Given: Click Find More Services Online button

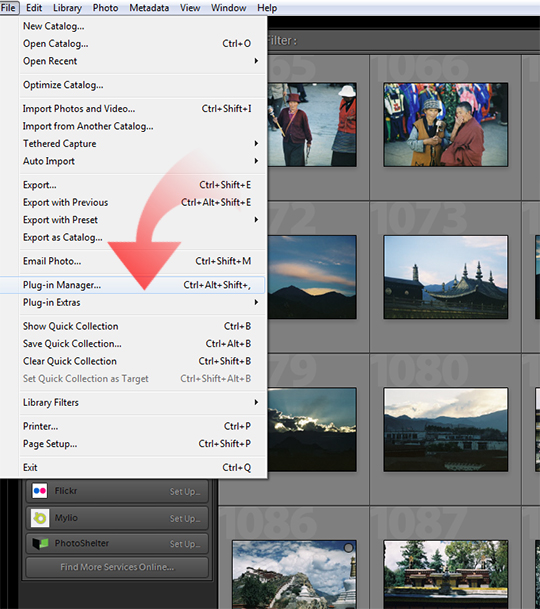Looking at the screenshot, I should (x=117, y=567).
